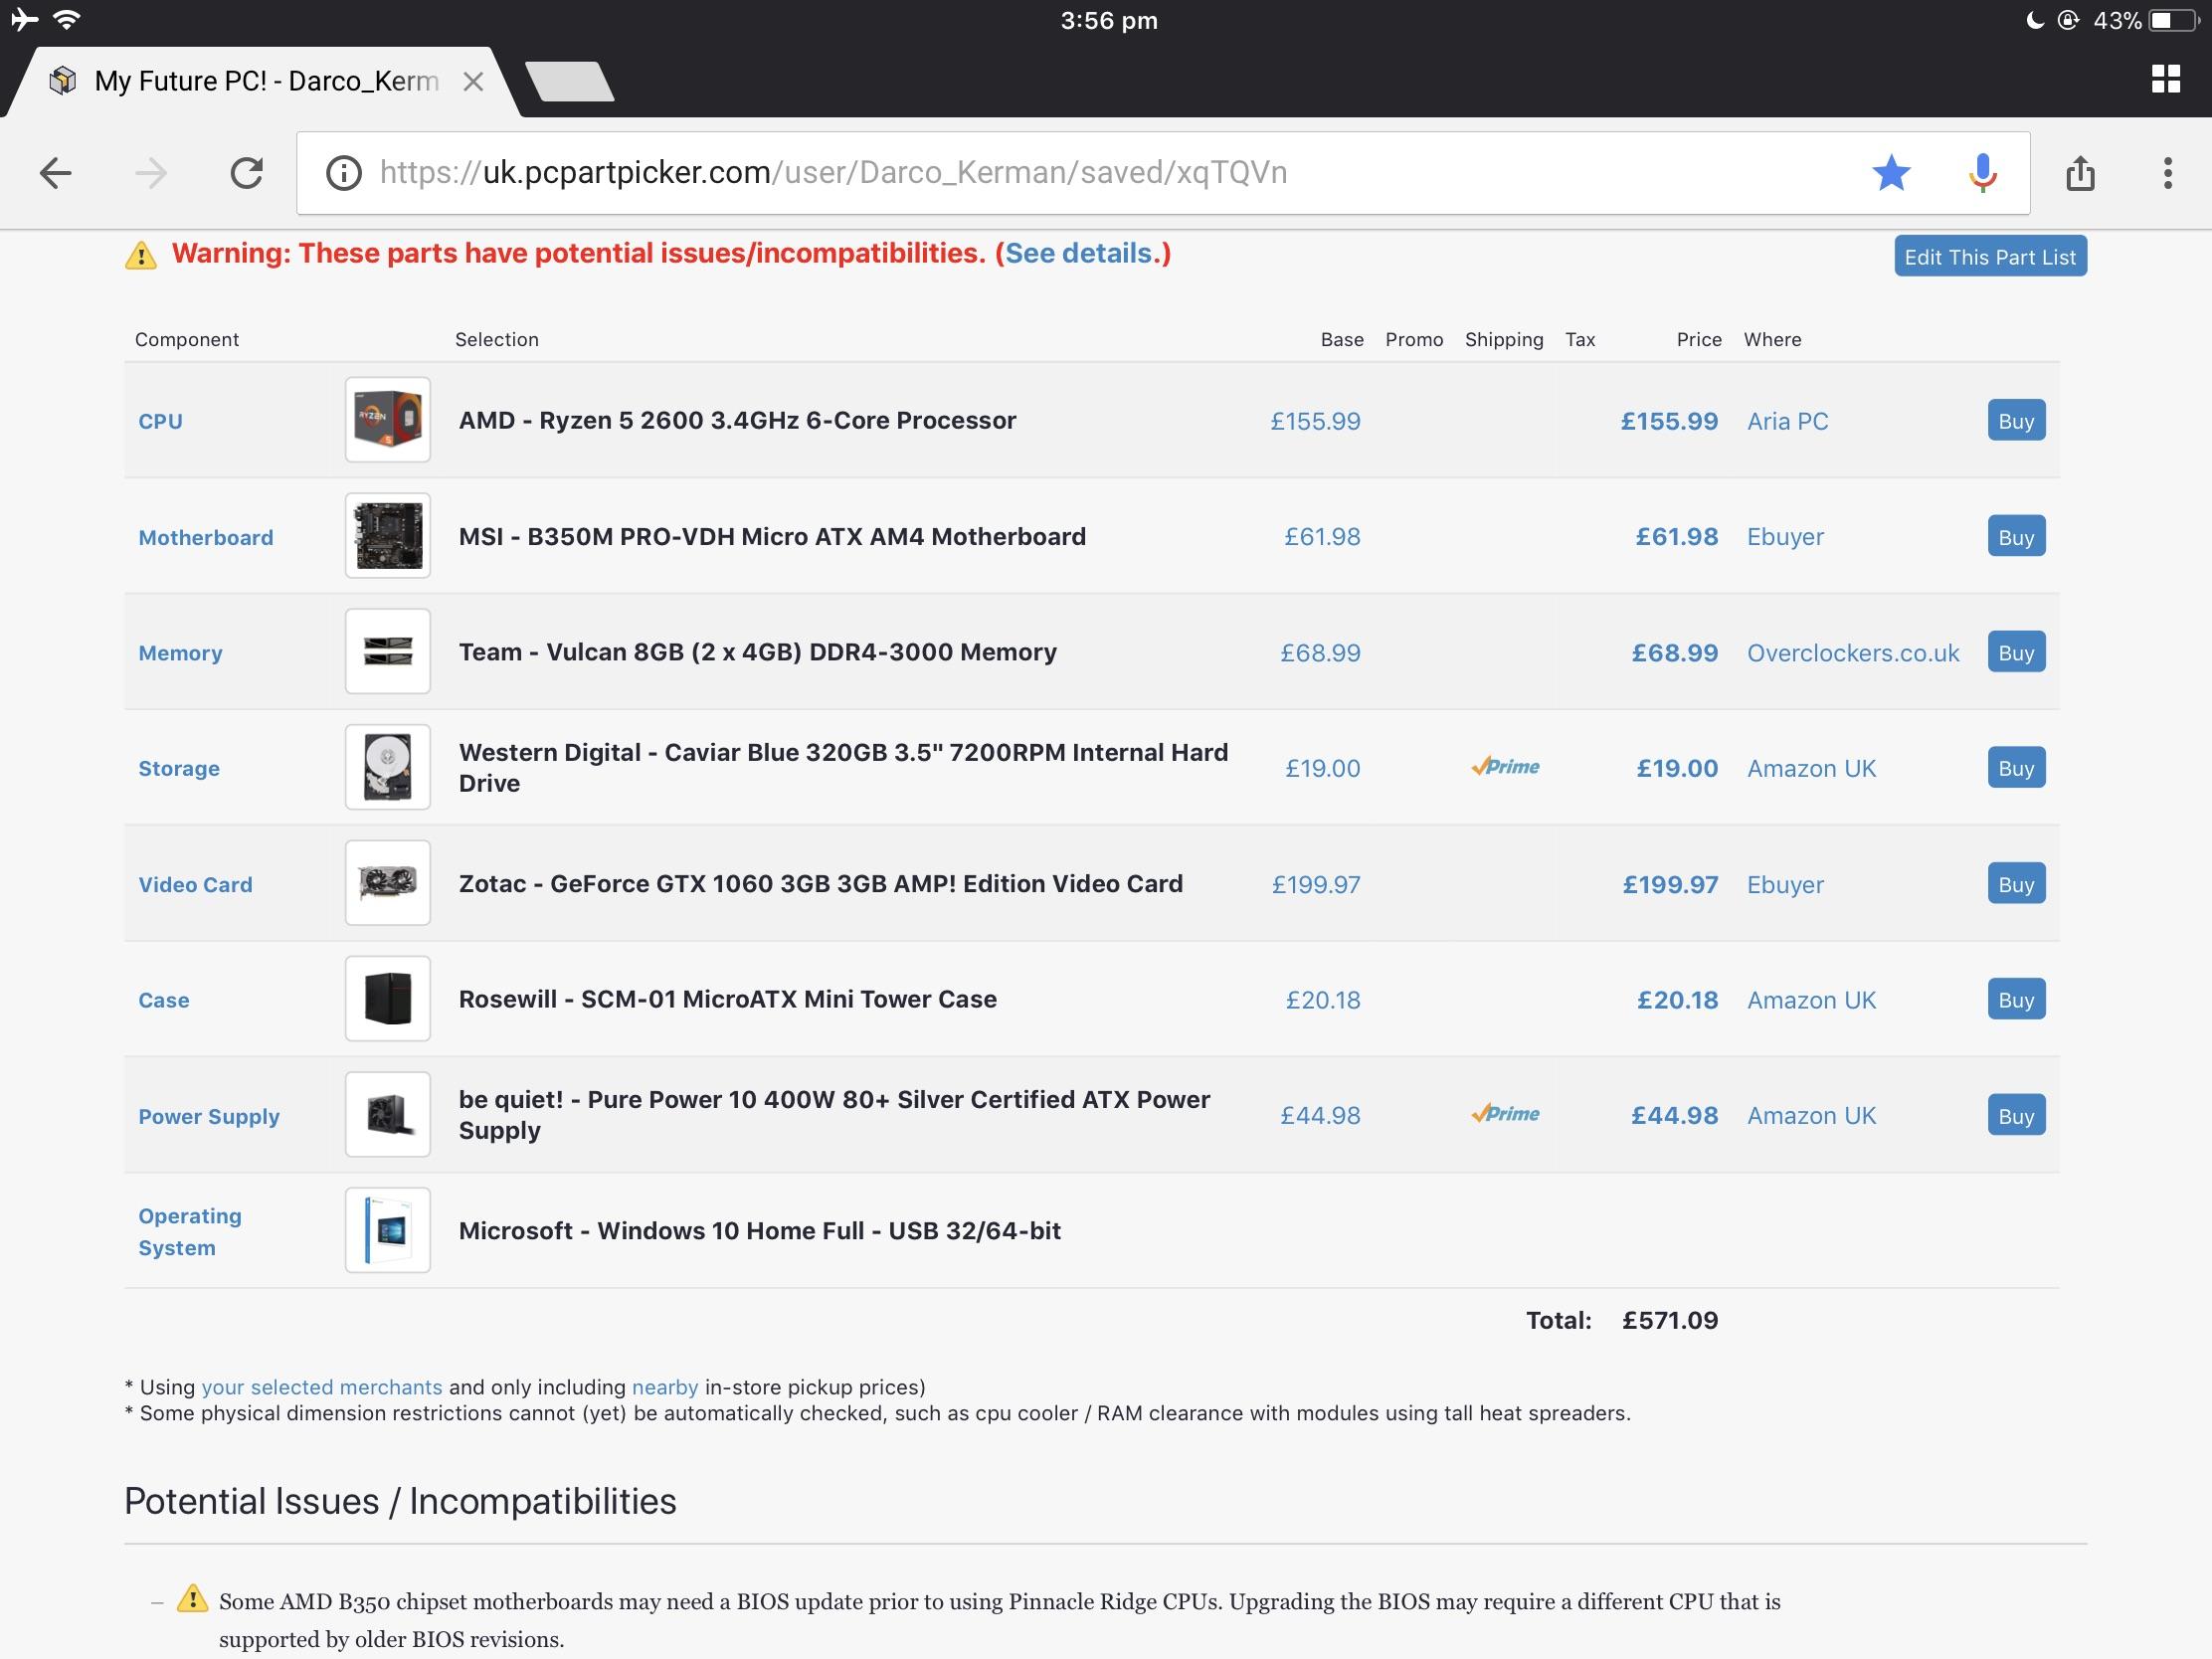Viewport: 2212px width, 1659px height.
Task: Open the tab overview grid icon
Action: coord(2166,78)
